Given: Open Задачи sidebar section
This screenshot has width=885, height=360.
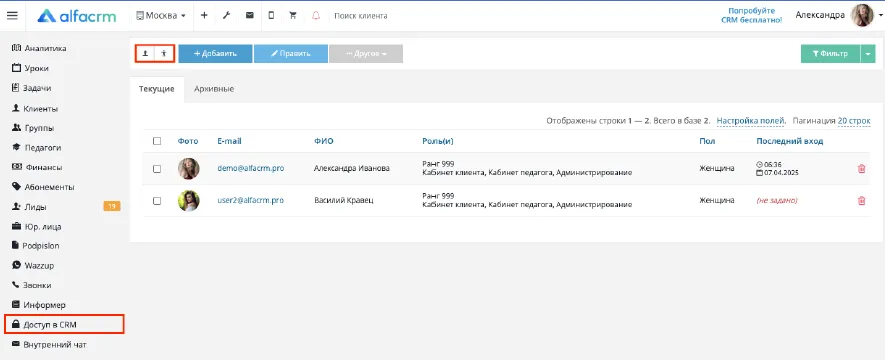Looking at the screenshot, I should 31,88.
